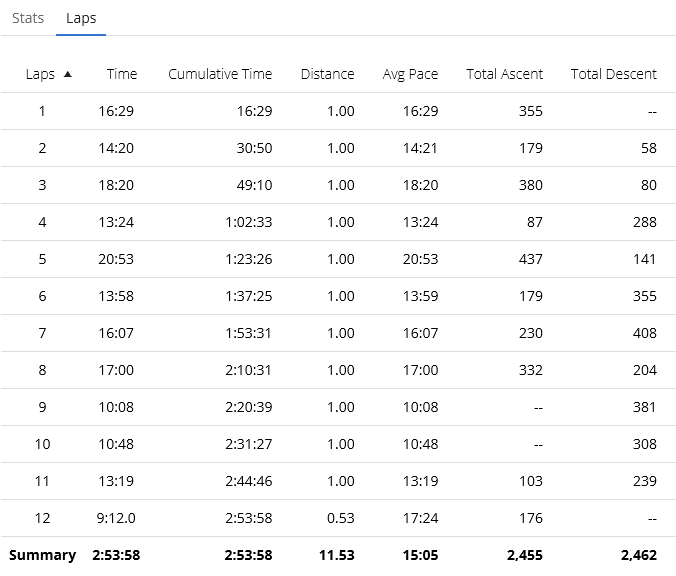Click lap 9 time value 10:08

click(x=116, y=407)
